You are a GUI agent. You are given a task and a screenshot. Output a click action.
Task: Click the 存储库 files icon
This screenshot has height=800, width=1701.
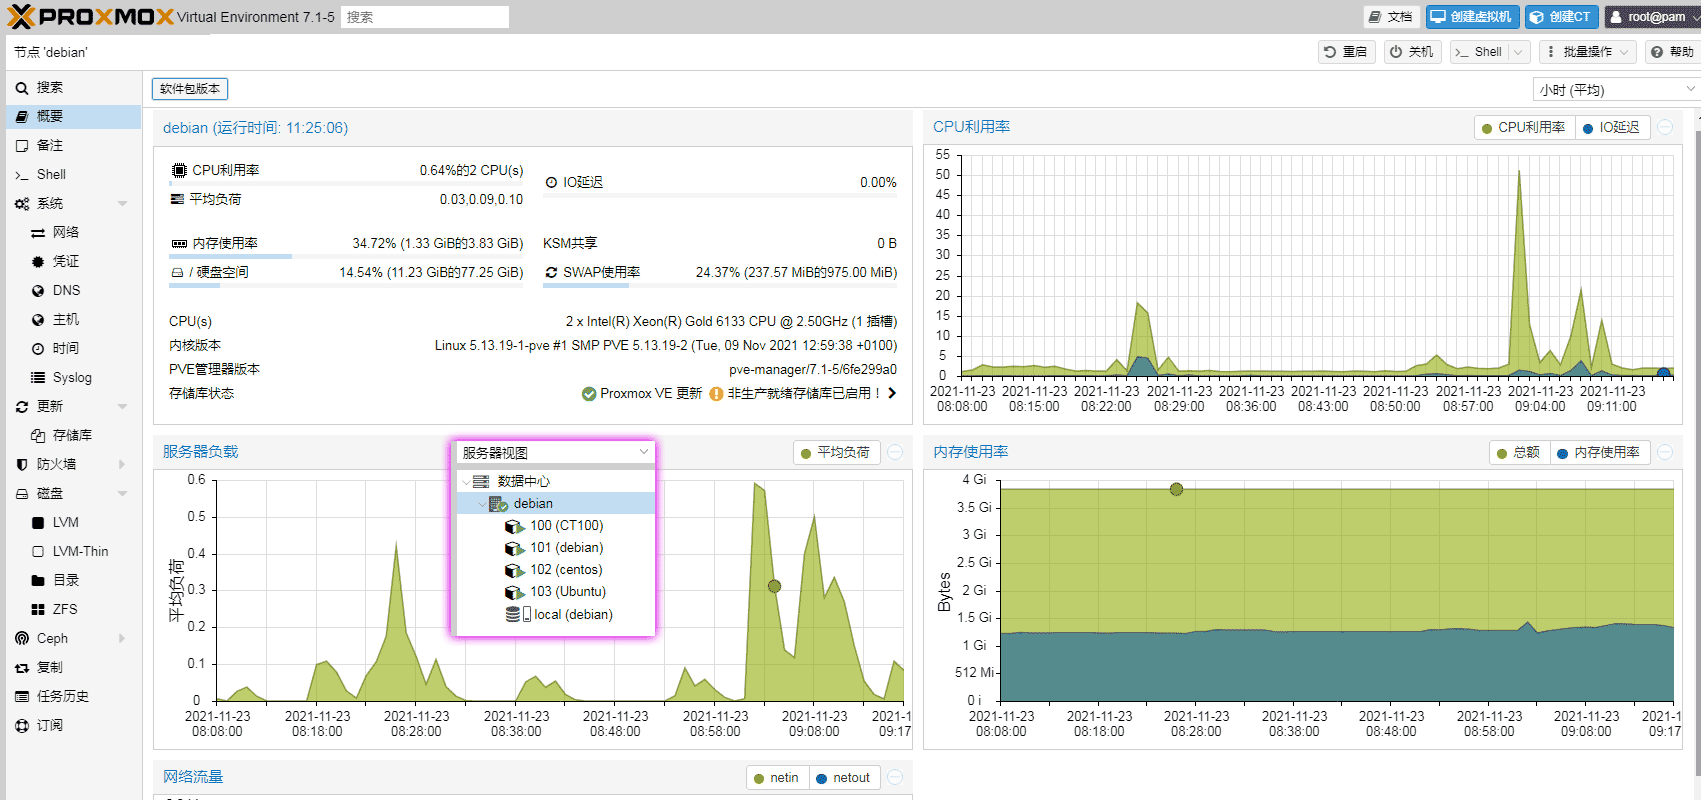[x=38, y=435]
